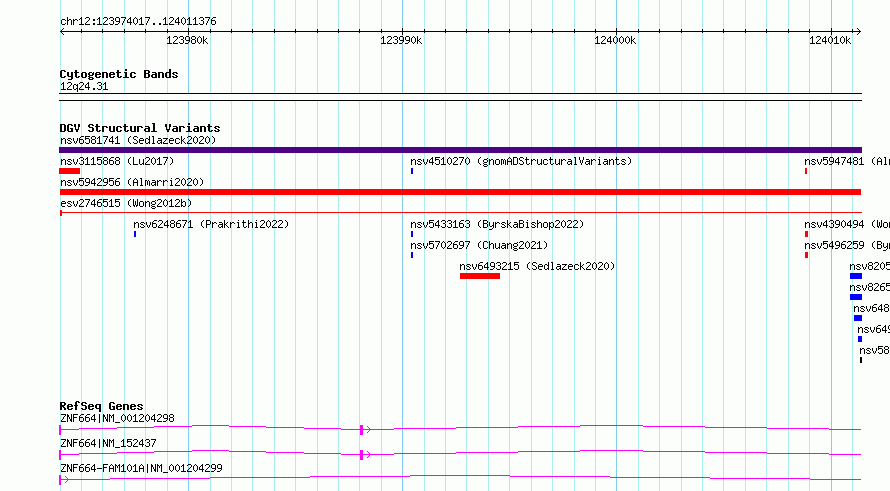Select the exon marker on ZNF664|NM_152437
The width and height of the screenshot is (890, 491).
[x=362, y=455]
